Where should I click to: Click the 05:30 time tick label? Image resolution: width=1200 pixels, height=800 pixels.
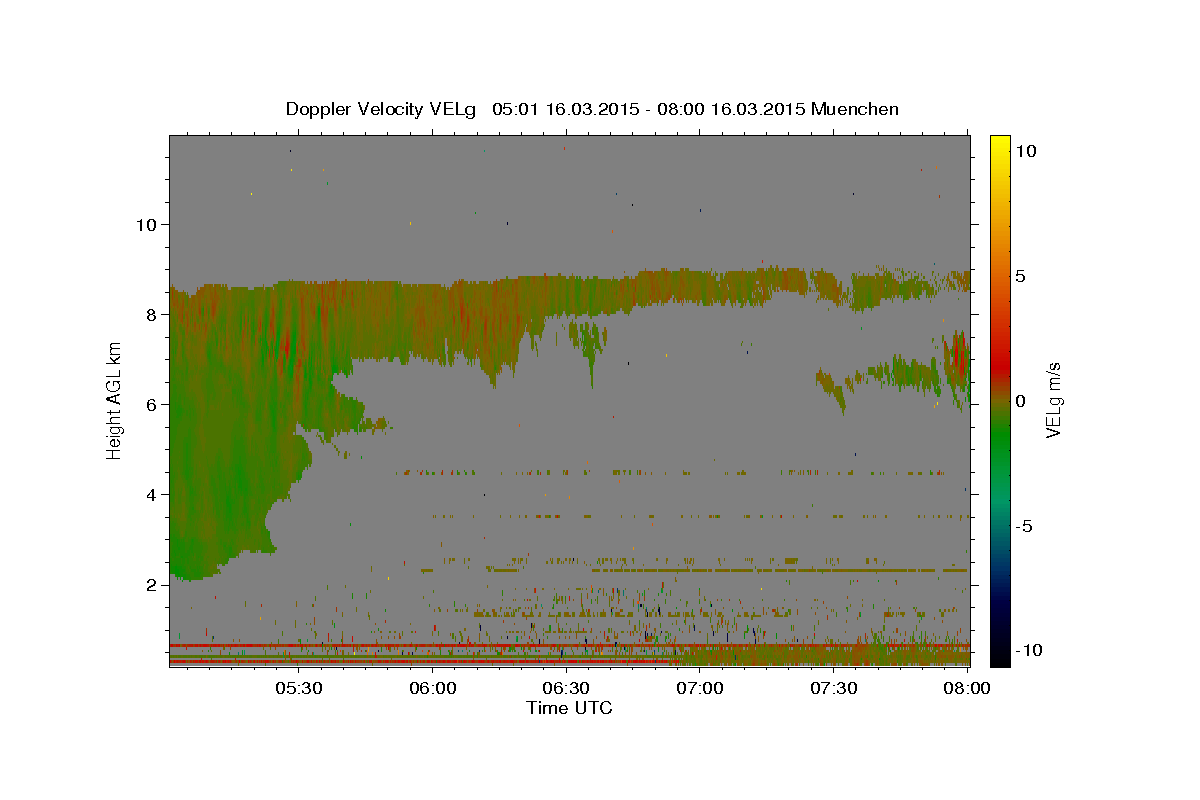coord(299,689)
